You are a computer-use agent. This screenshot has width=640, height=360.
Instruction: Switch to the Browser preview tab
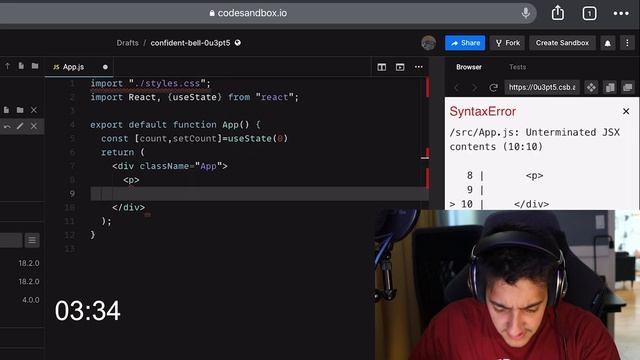pos(469,67)
